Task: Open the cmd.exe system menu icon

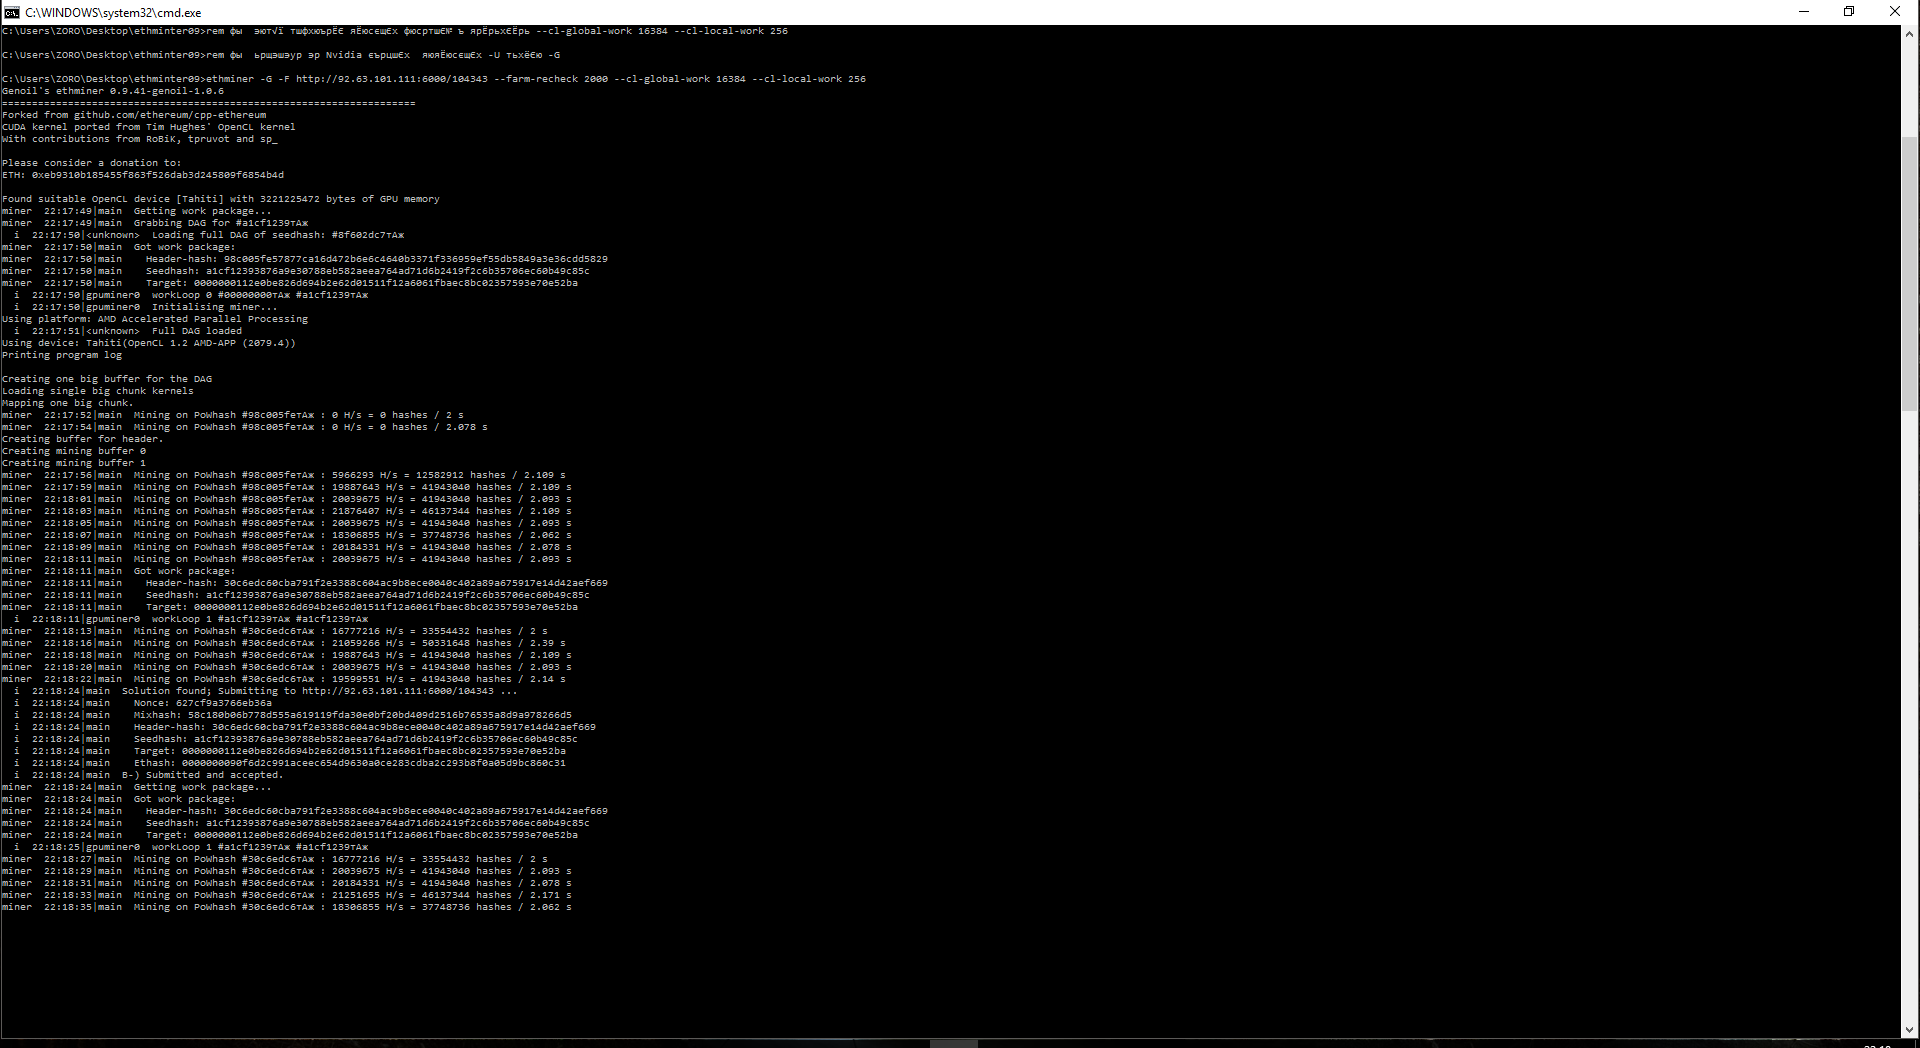Action: click(x=11, y=12)
